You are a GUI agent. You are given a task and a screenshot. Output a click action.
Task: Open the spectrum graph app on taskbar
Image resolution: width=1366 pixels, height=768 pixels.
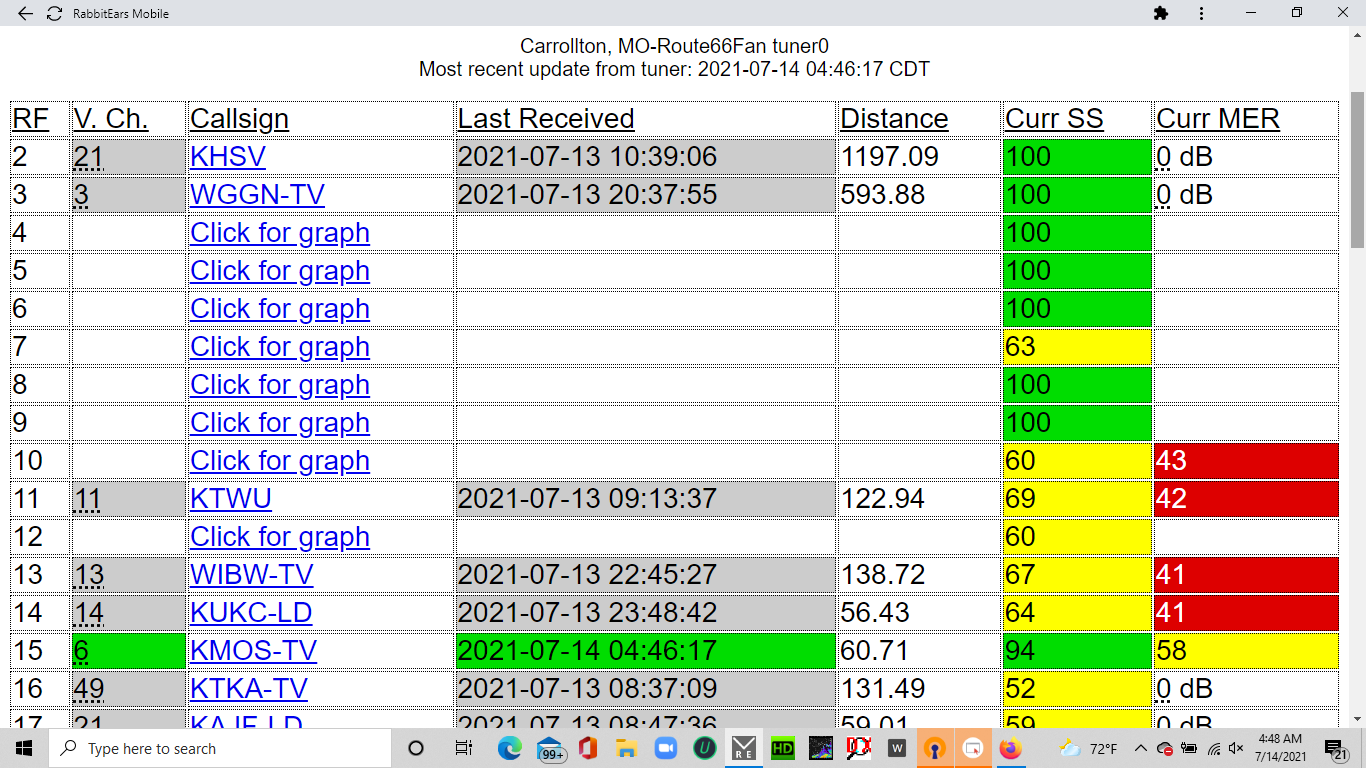(x=820, y=748)
